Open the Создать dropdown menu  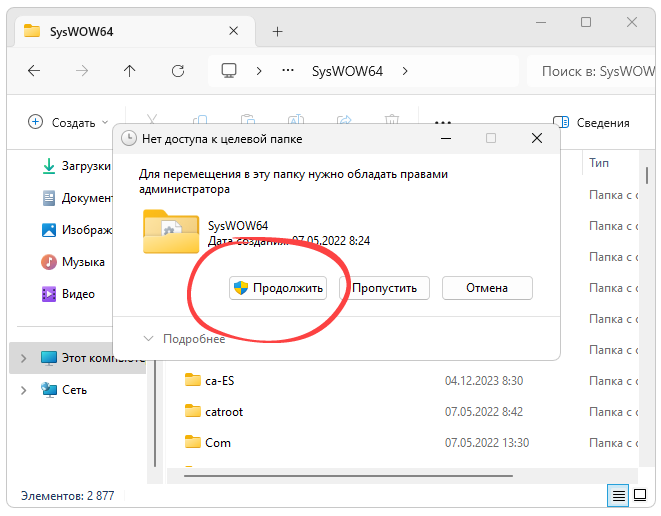[x=68, y=122]
